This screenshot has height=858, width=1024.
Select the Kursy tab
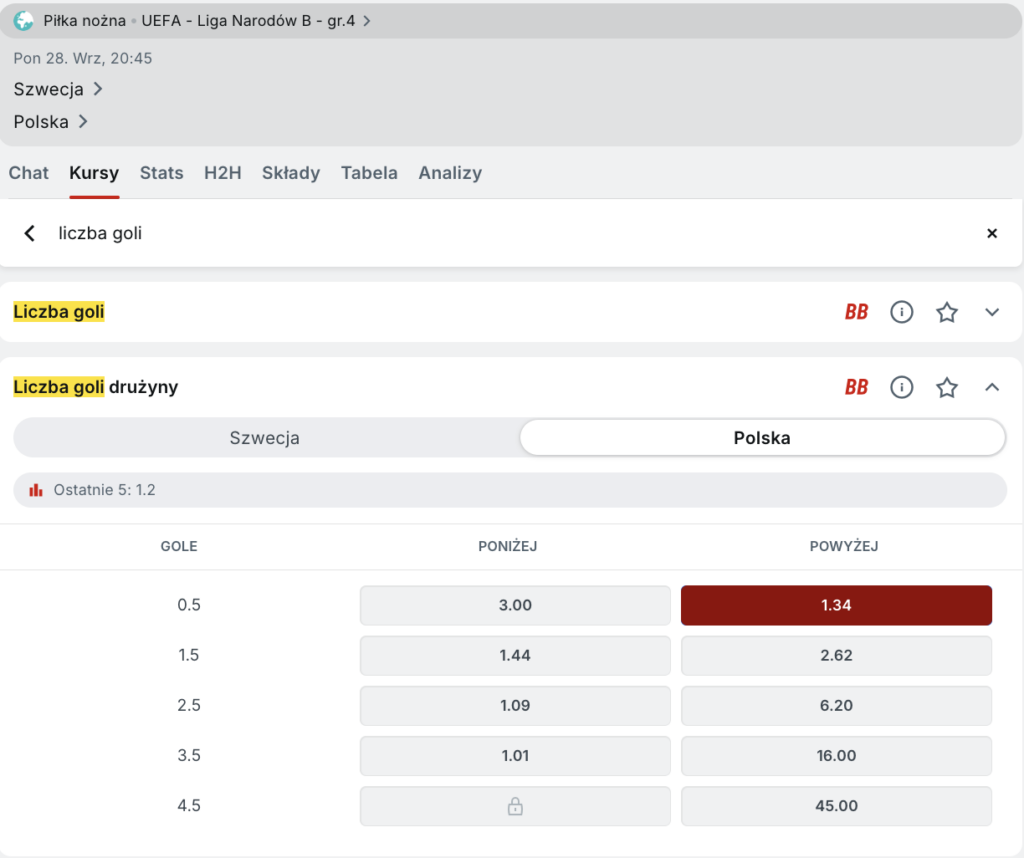point(94,173)
